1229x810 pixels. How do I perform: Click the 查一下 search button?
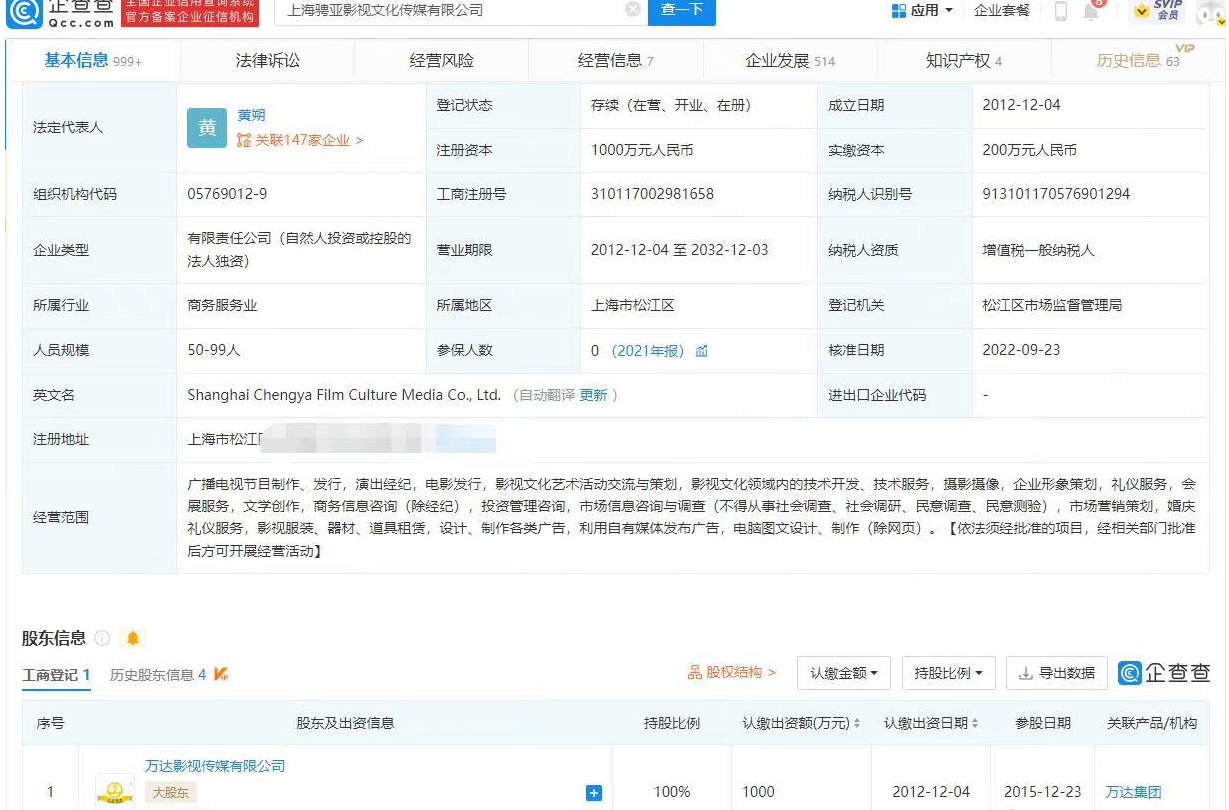(x=681, y=13)
